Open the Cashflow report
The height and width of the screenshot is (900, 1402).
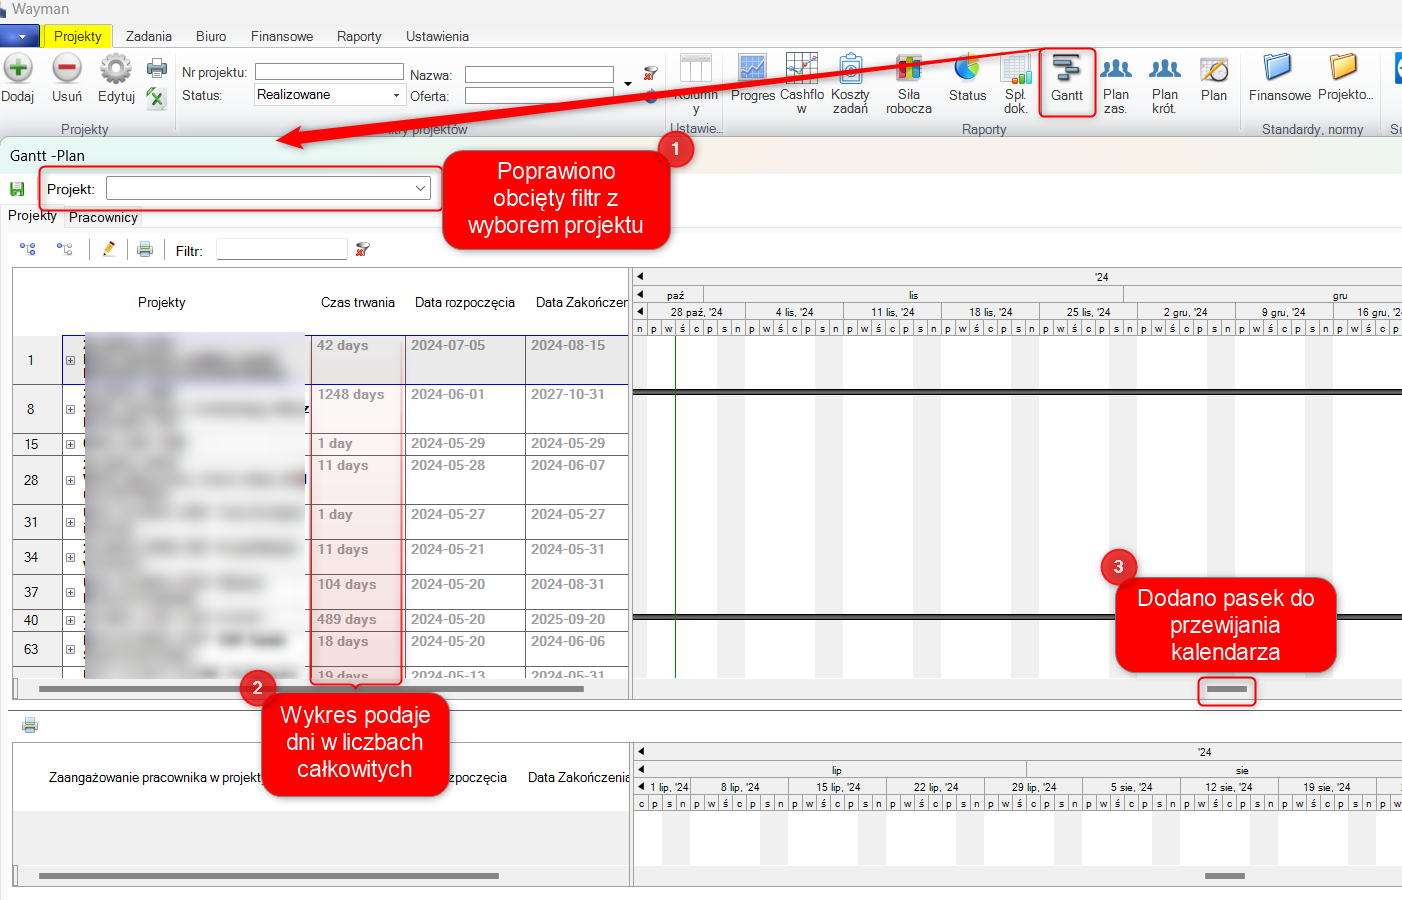pos(802,68)
